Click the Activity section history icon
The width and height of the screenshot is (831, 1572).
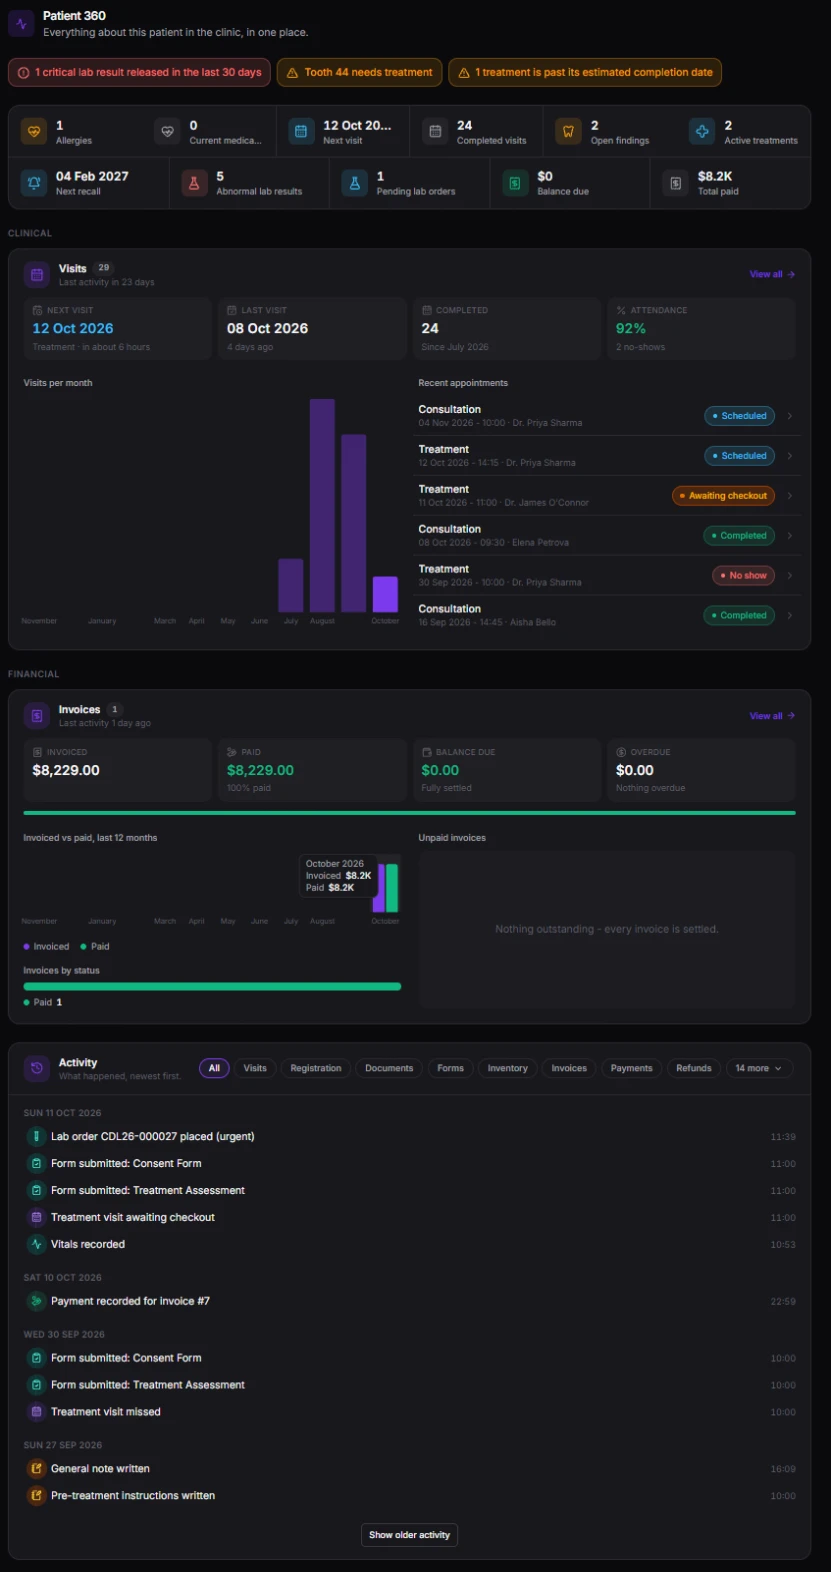click(x=37, y=1068)
